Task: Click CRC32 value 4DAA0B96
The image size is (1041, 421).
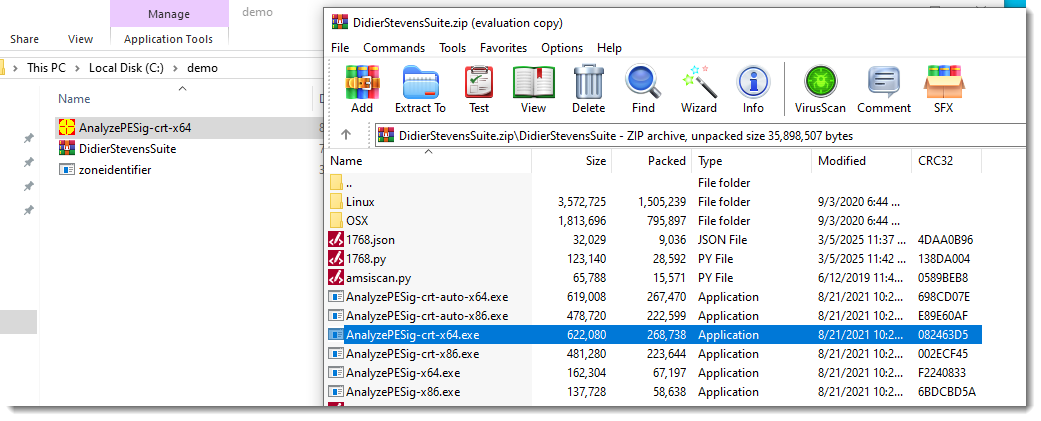Action: (945, 240)
